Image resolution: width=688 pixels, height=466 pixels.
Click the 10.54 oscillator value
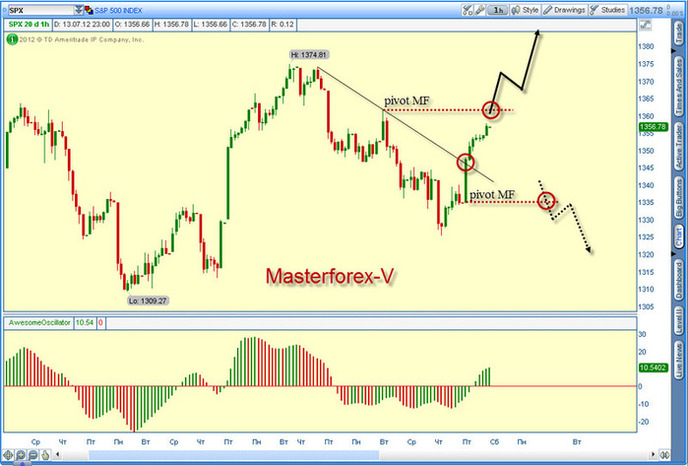(x=85, y=323)
